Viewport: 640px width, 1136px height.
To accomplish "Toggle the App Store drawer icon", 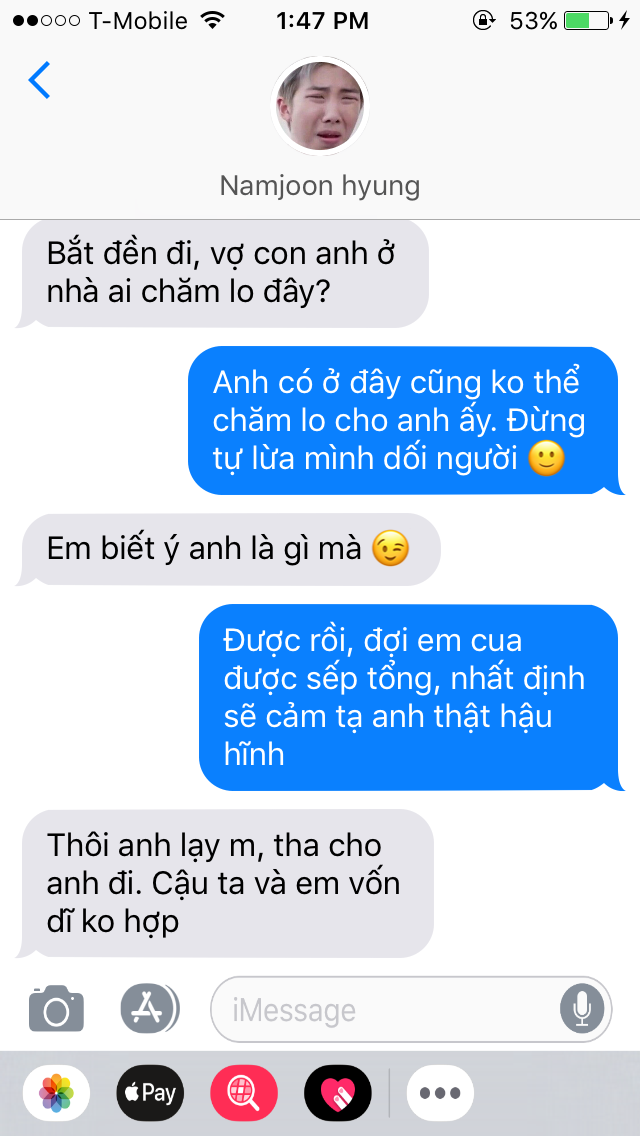I will tap(149, 1008).
